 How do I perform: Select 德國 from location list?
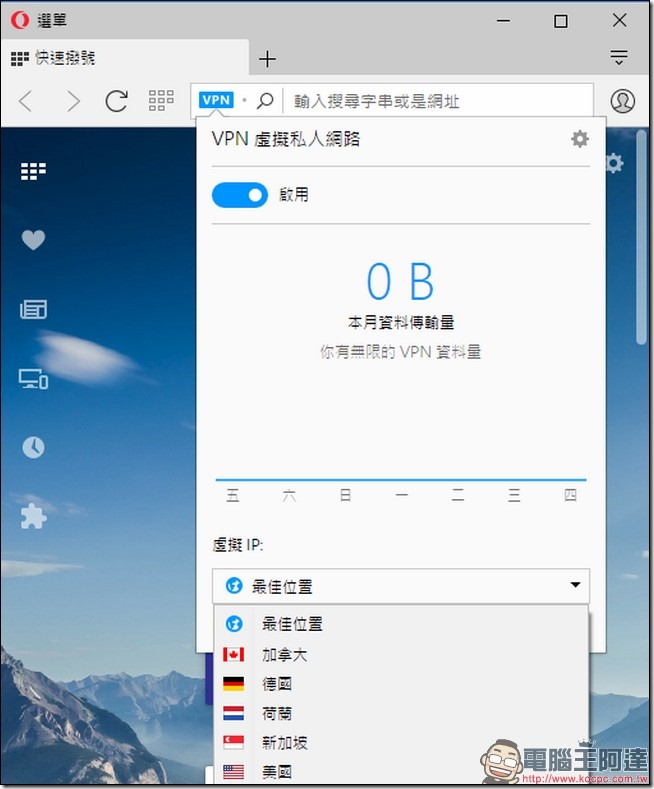(401, 684)
